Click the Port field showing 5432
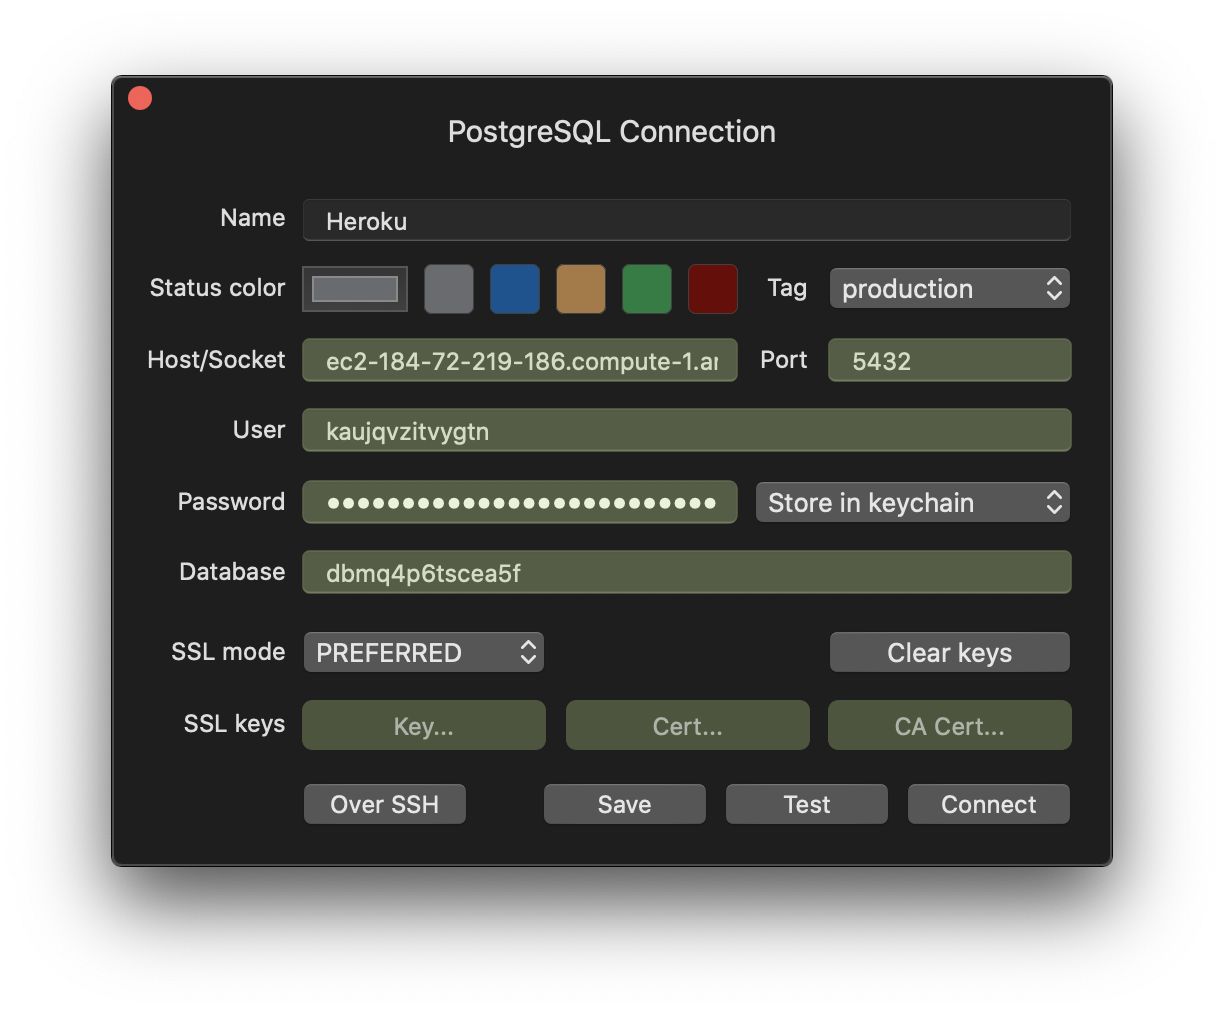Viewport: 1224px width, 1014px height. (948, 360)
